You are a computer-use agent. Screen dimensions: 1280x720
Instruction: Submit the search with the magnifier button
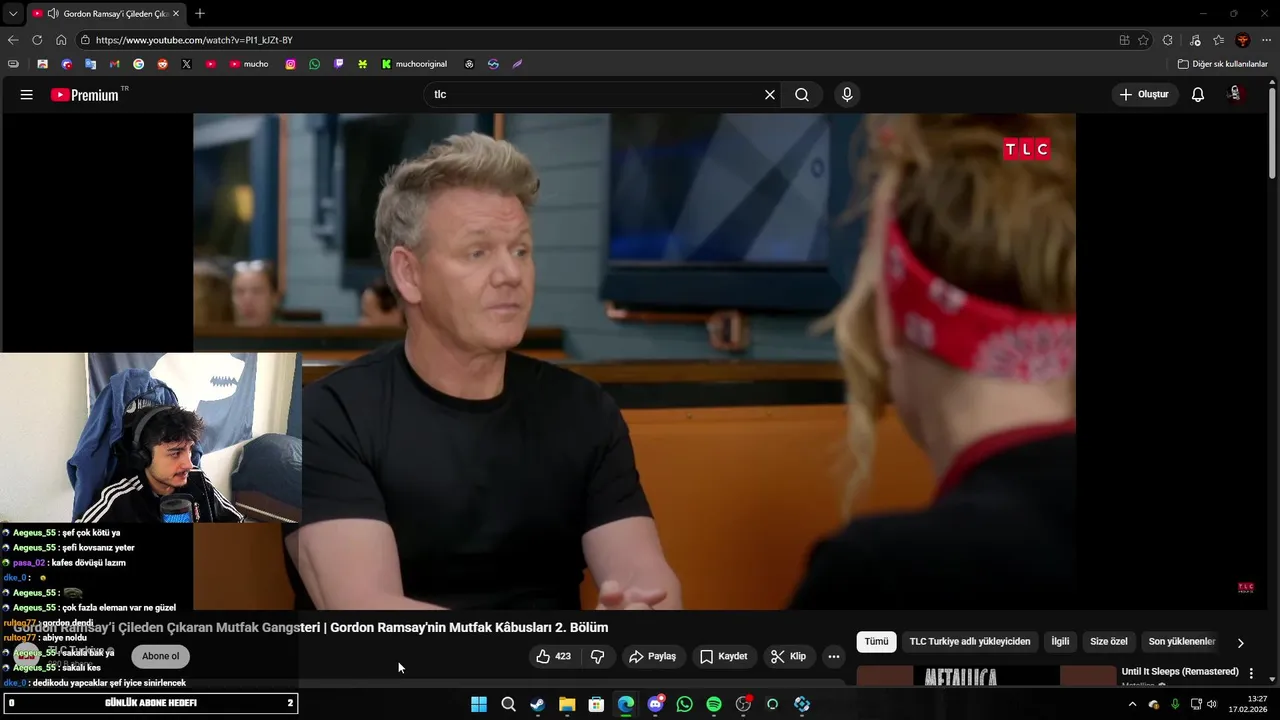tap(802, 95)
